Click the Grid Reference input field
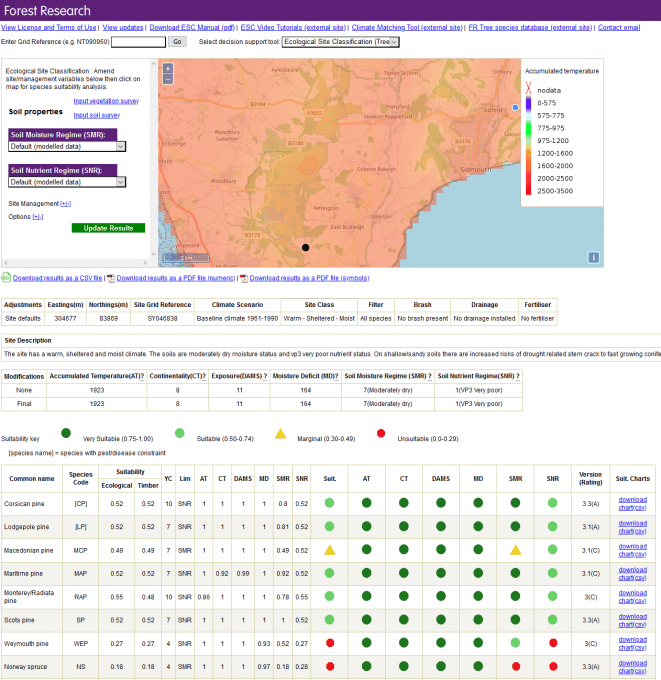Image resolution: width=661 pixels, height=680 pixels. click(138, 42)
